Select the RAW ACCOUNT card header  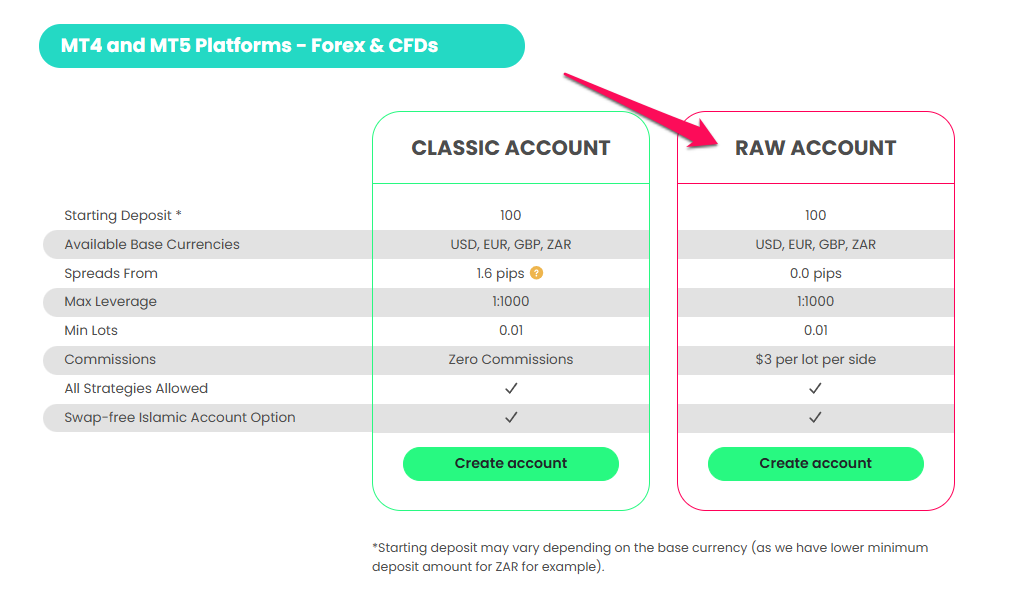pos(815,146)
